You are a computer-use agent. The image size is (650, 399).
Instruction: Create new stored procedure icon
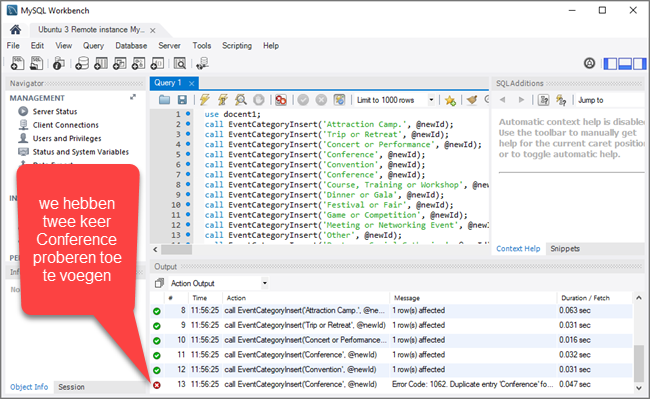click(138, 63)
